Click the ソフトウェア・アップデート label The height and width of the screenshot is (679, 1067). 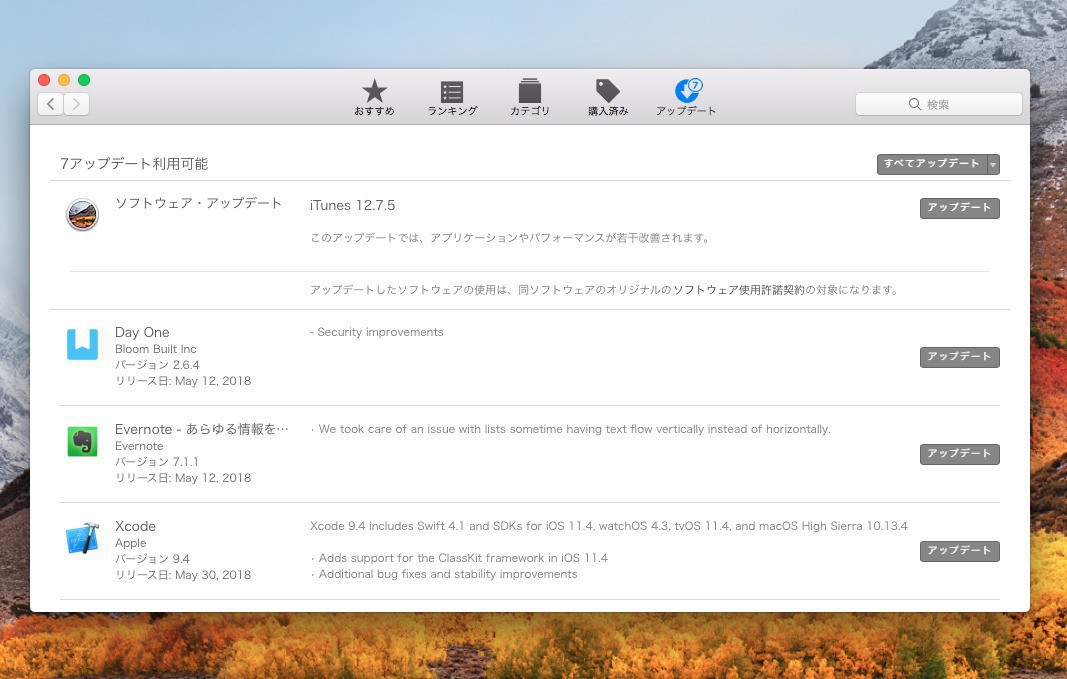[198, 203]
